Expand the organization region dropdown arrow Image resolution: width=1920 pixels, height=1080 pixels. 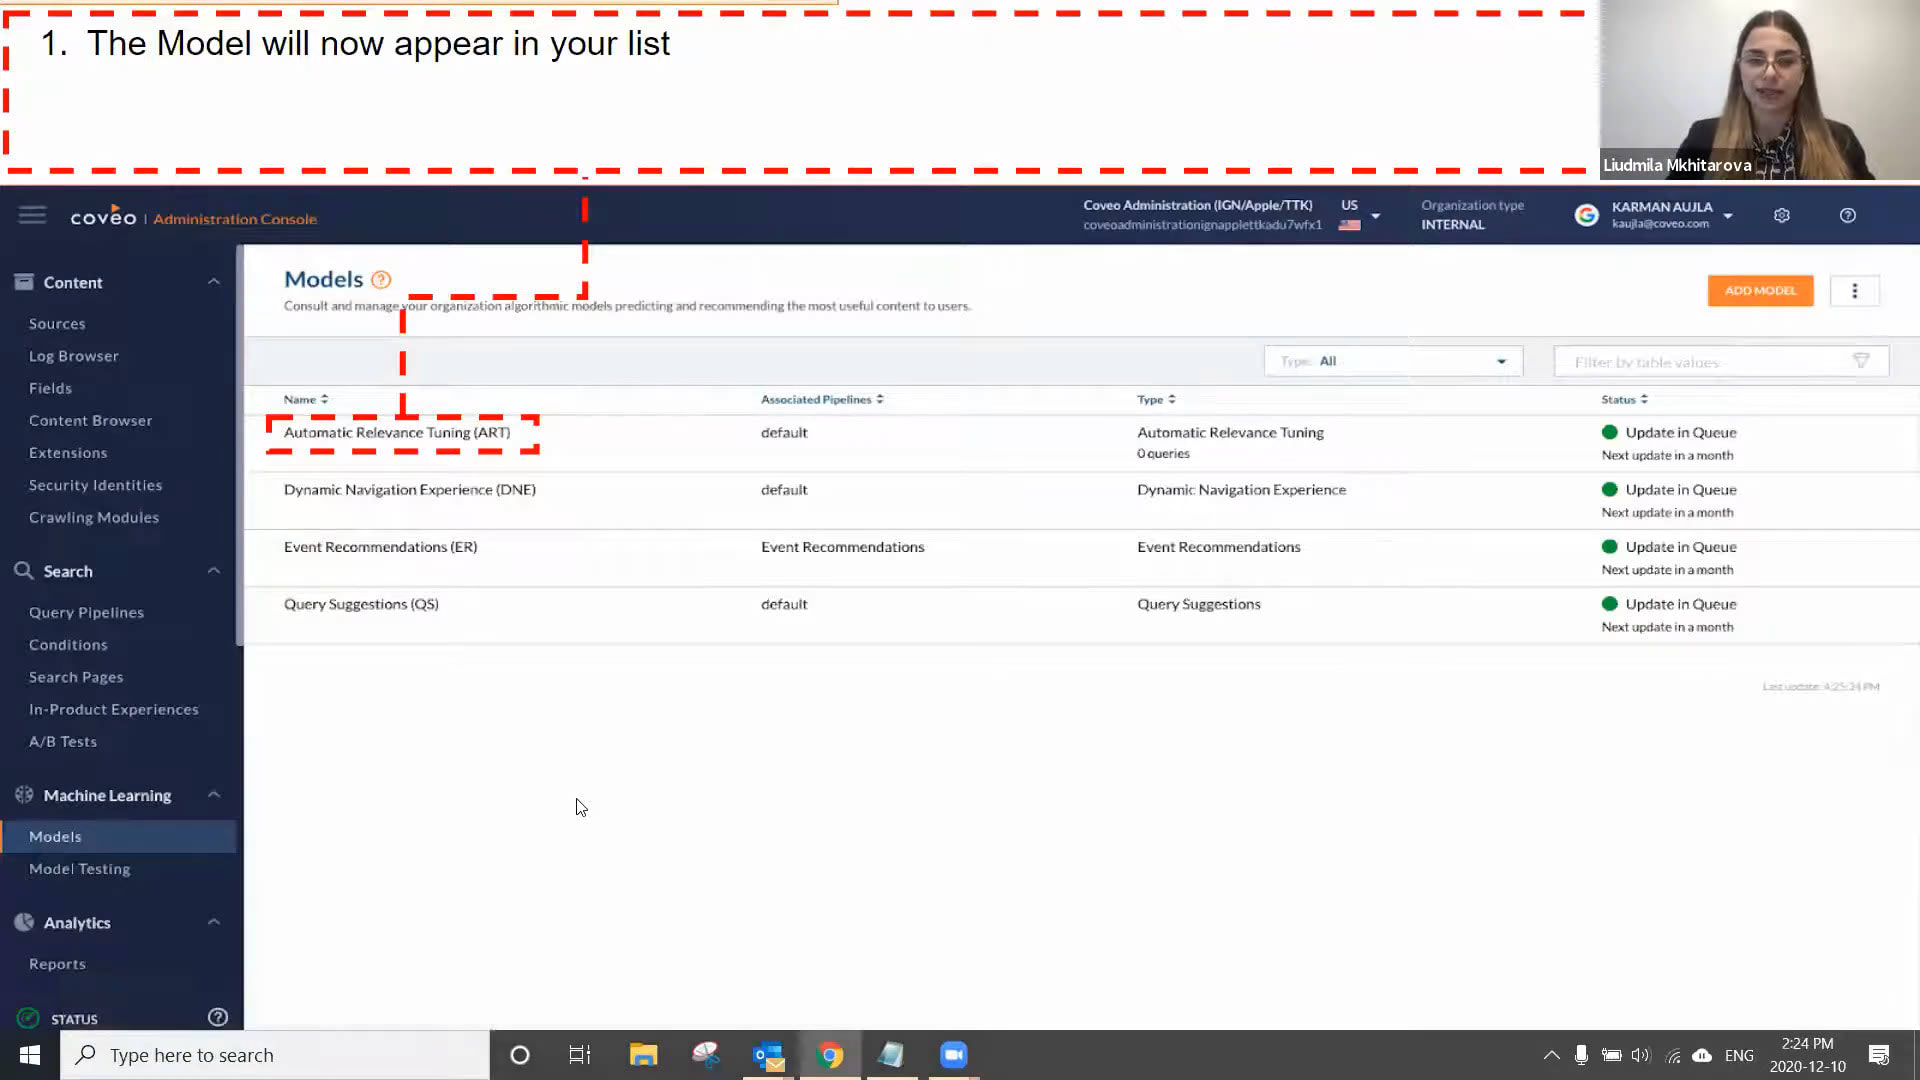(x=1375, y=215)
